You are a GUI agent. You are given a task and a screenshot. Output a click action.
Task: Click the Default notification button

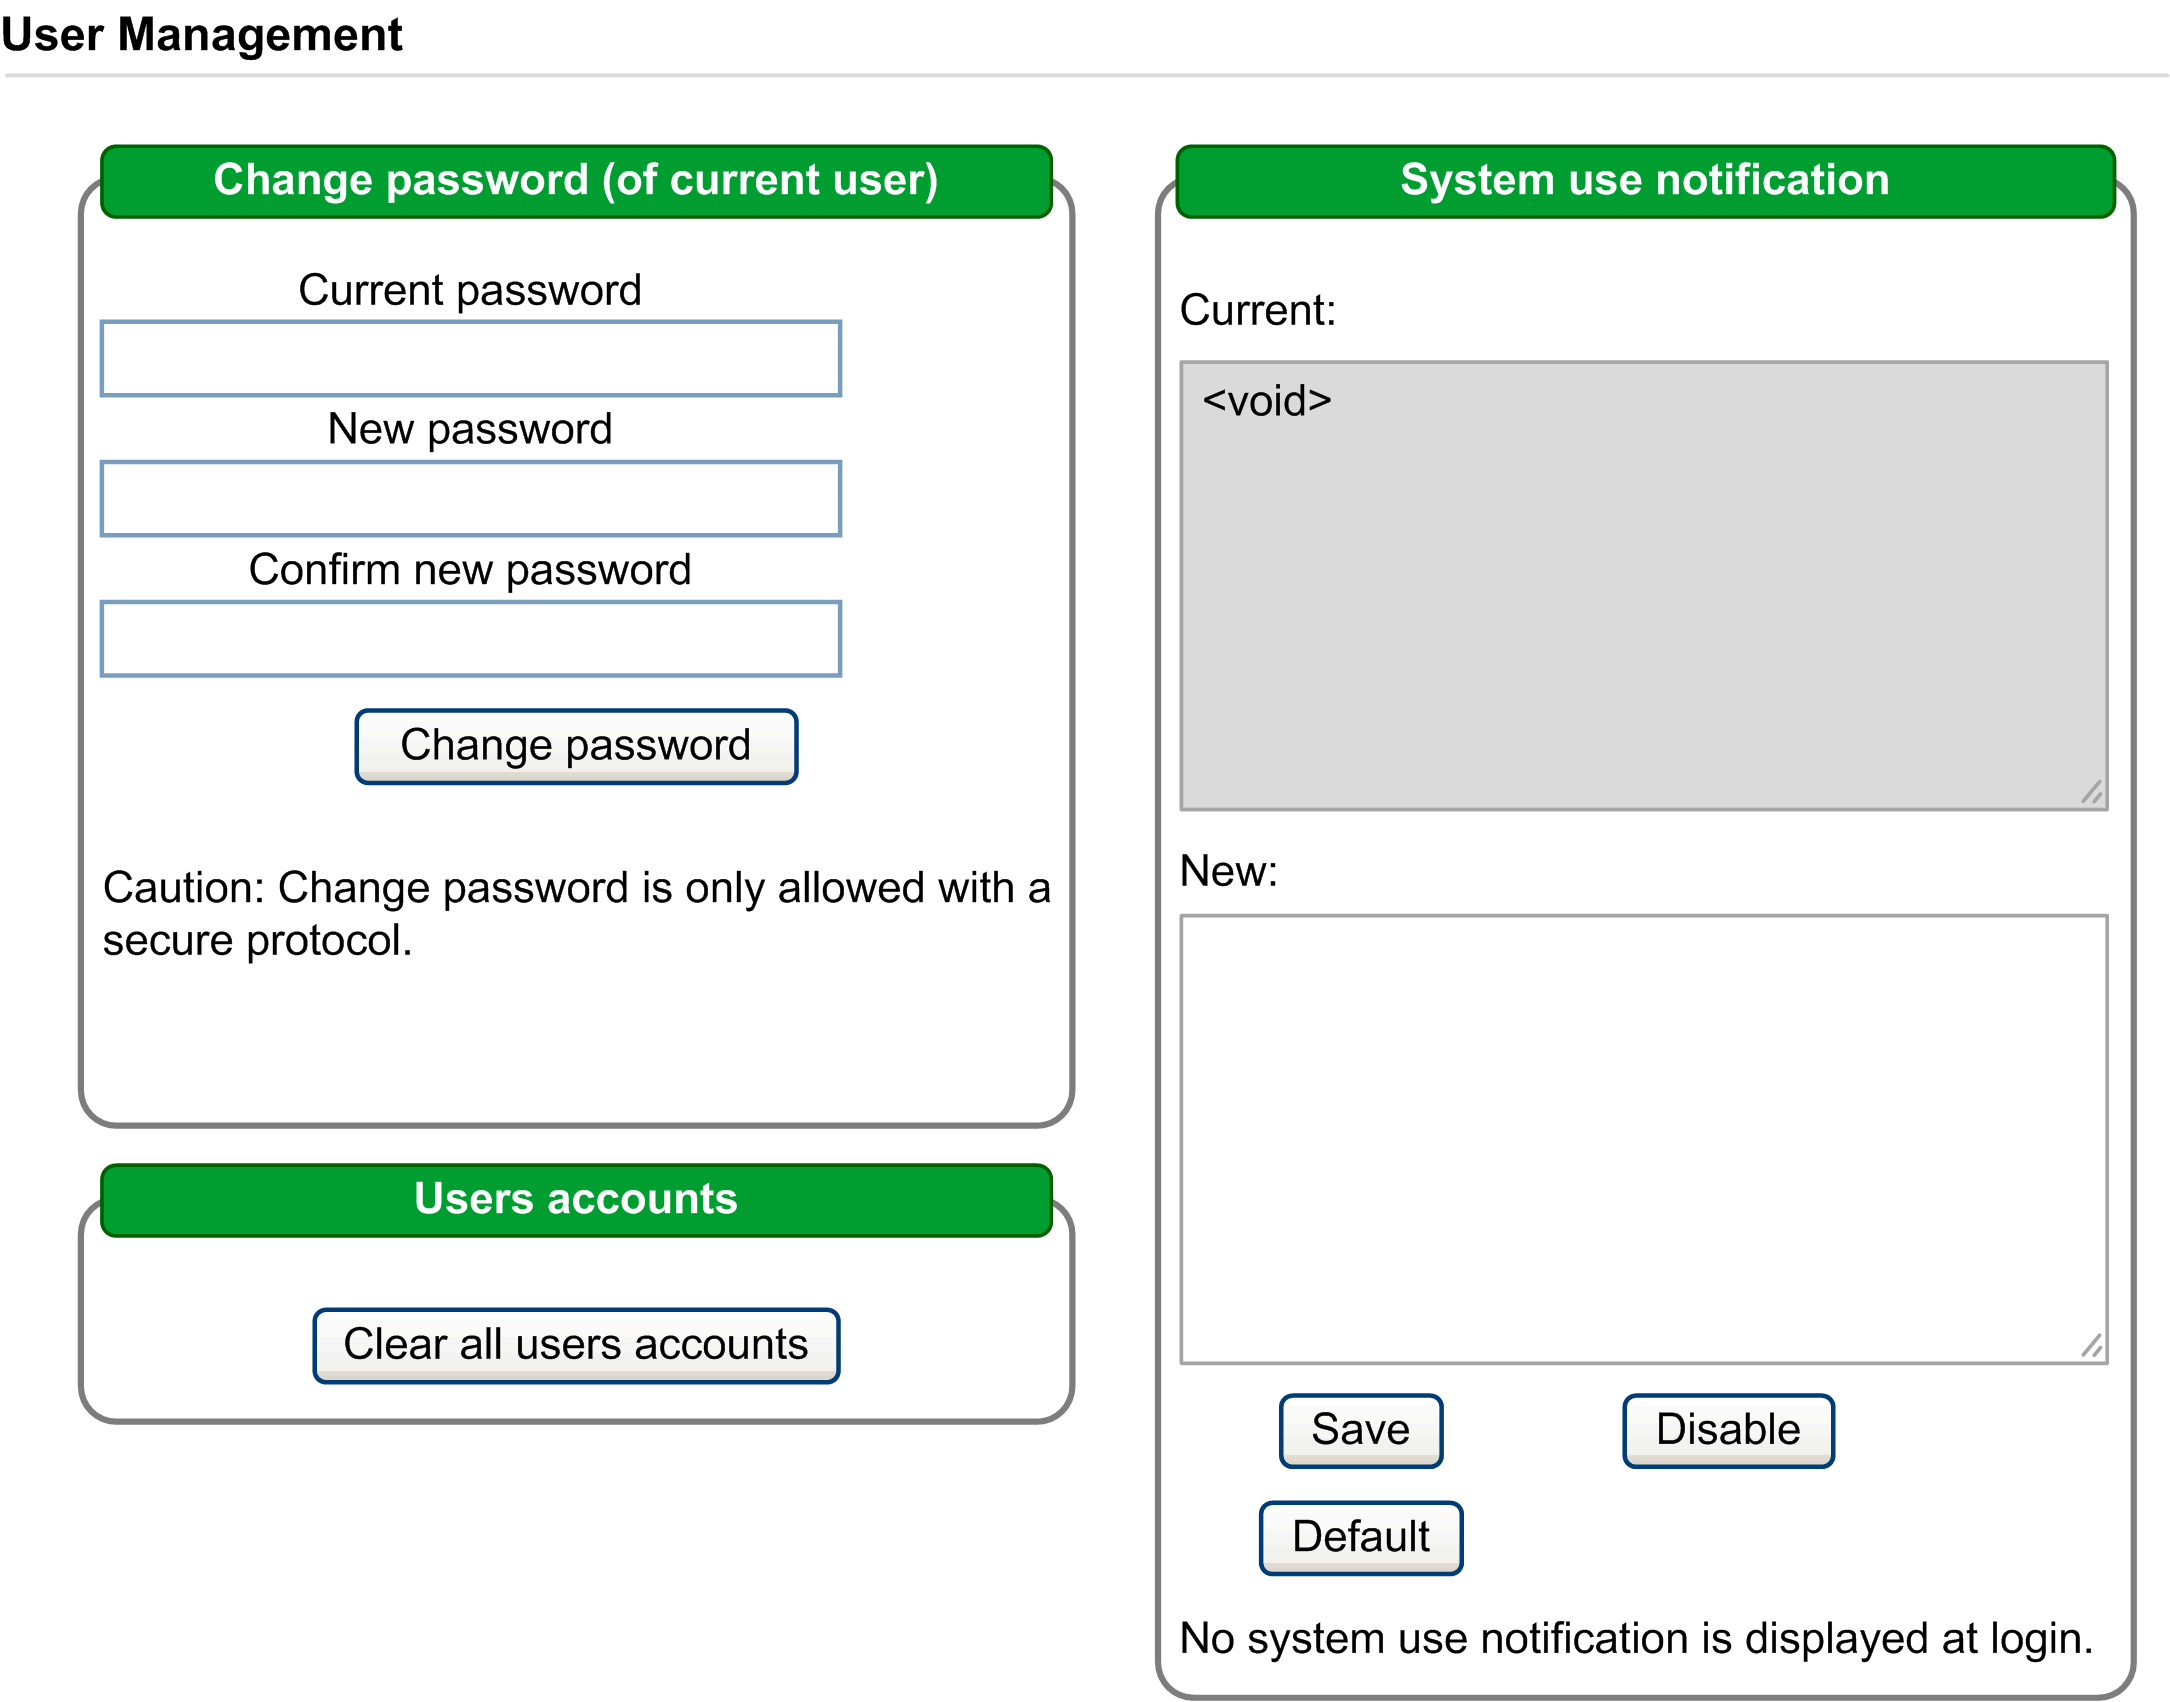pos(1360,1537)
